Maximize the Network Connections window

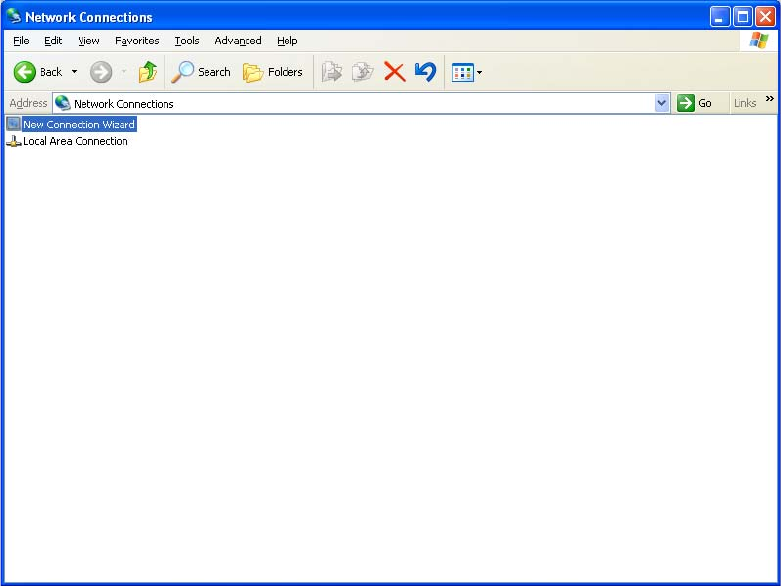pyautogui.click(x=743, y=17)
